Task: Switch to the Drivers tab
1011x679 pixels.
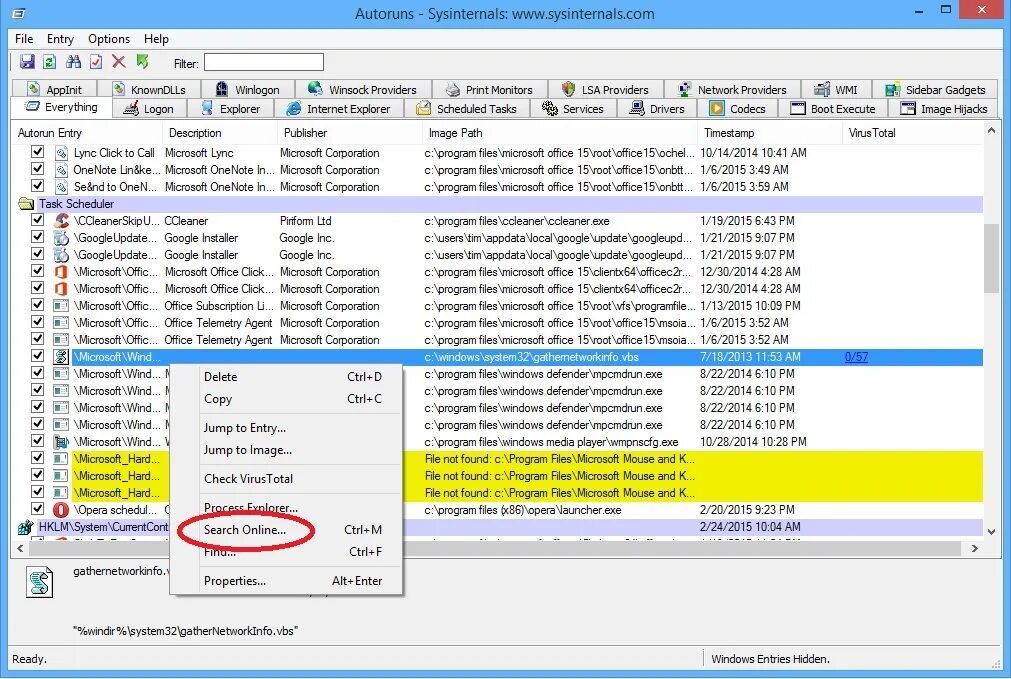Action: tap(658, 108)
